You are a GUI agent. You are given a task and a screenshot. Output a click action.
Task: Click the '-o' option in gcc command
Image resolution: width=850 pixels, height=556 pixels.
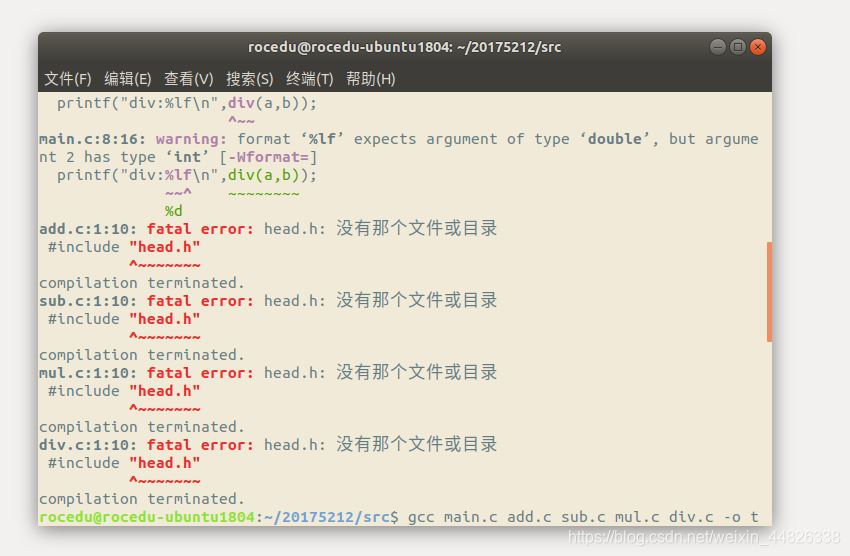[x=732, y=518]
